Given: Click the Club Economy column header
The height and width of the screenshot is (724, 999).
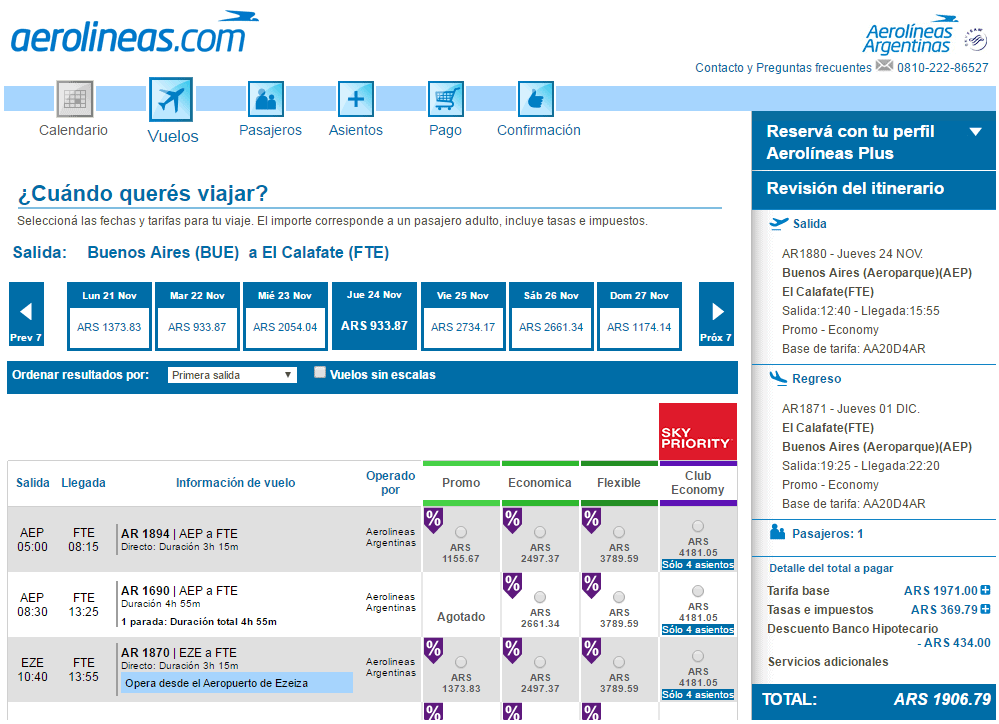Looking at the screenshot, I should [x=698, y=482].
